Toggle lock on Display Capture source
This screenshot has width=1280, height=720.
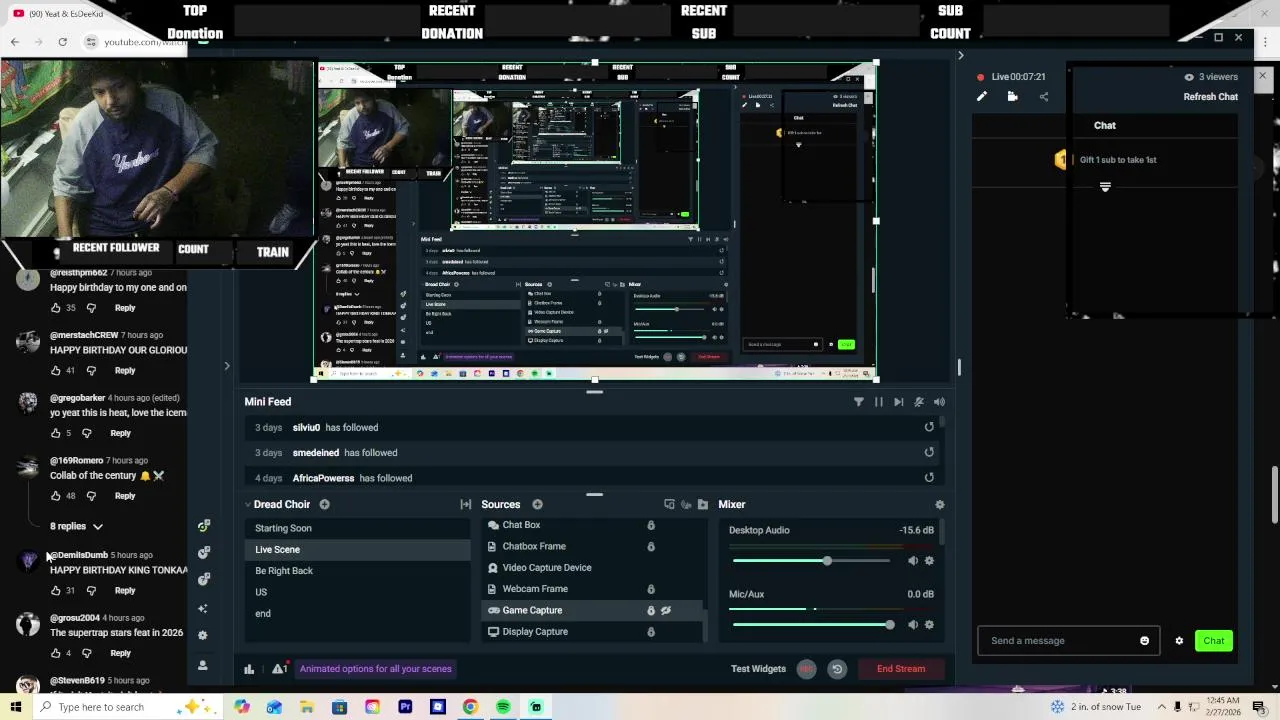[651, 632]
